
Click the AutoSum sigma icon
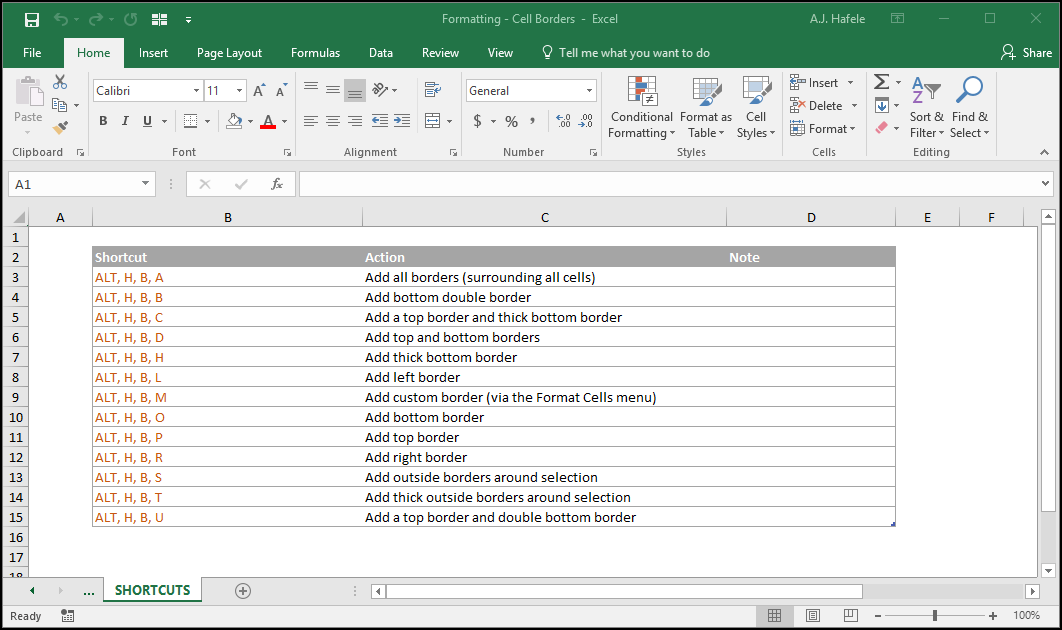(881, 83)
